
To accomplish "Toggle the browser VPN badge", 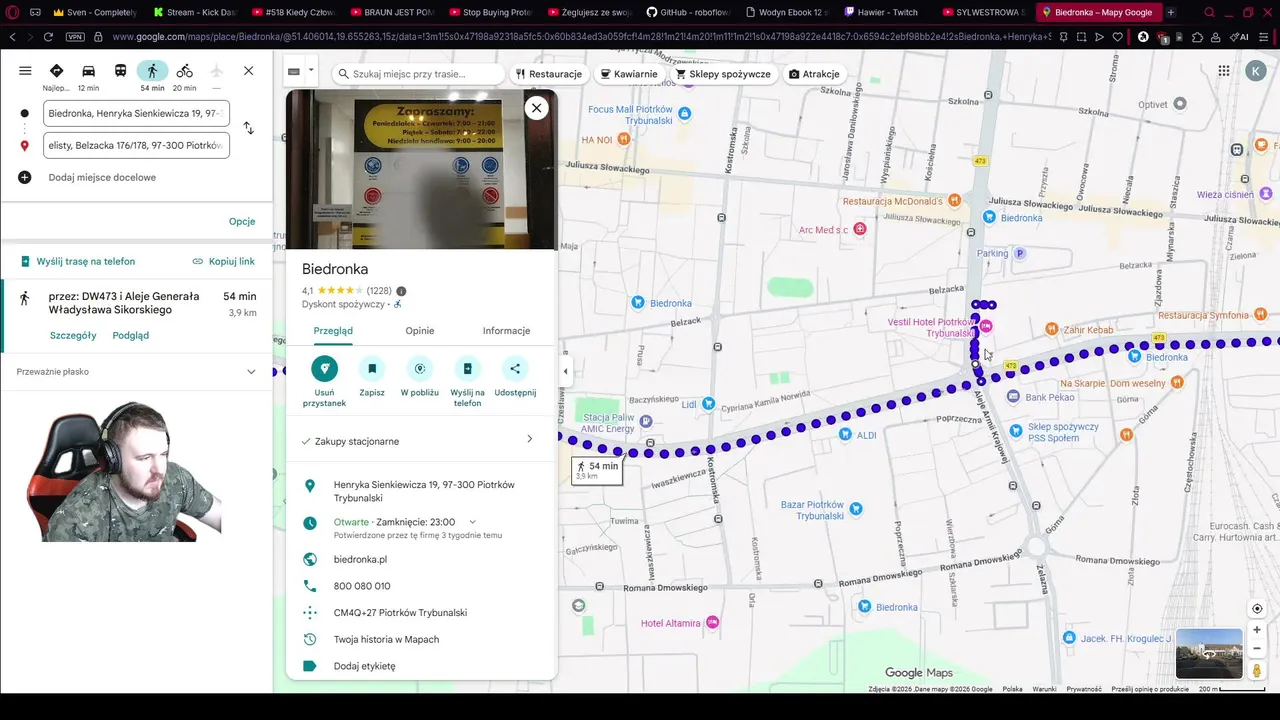I will (x=75, y=37).
